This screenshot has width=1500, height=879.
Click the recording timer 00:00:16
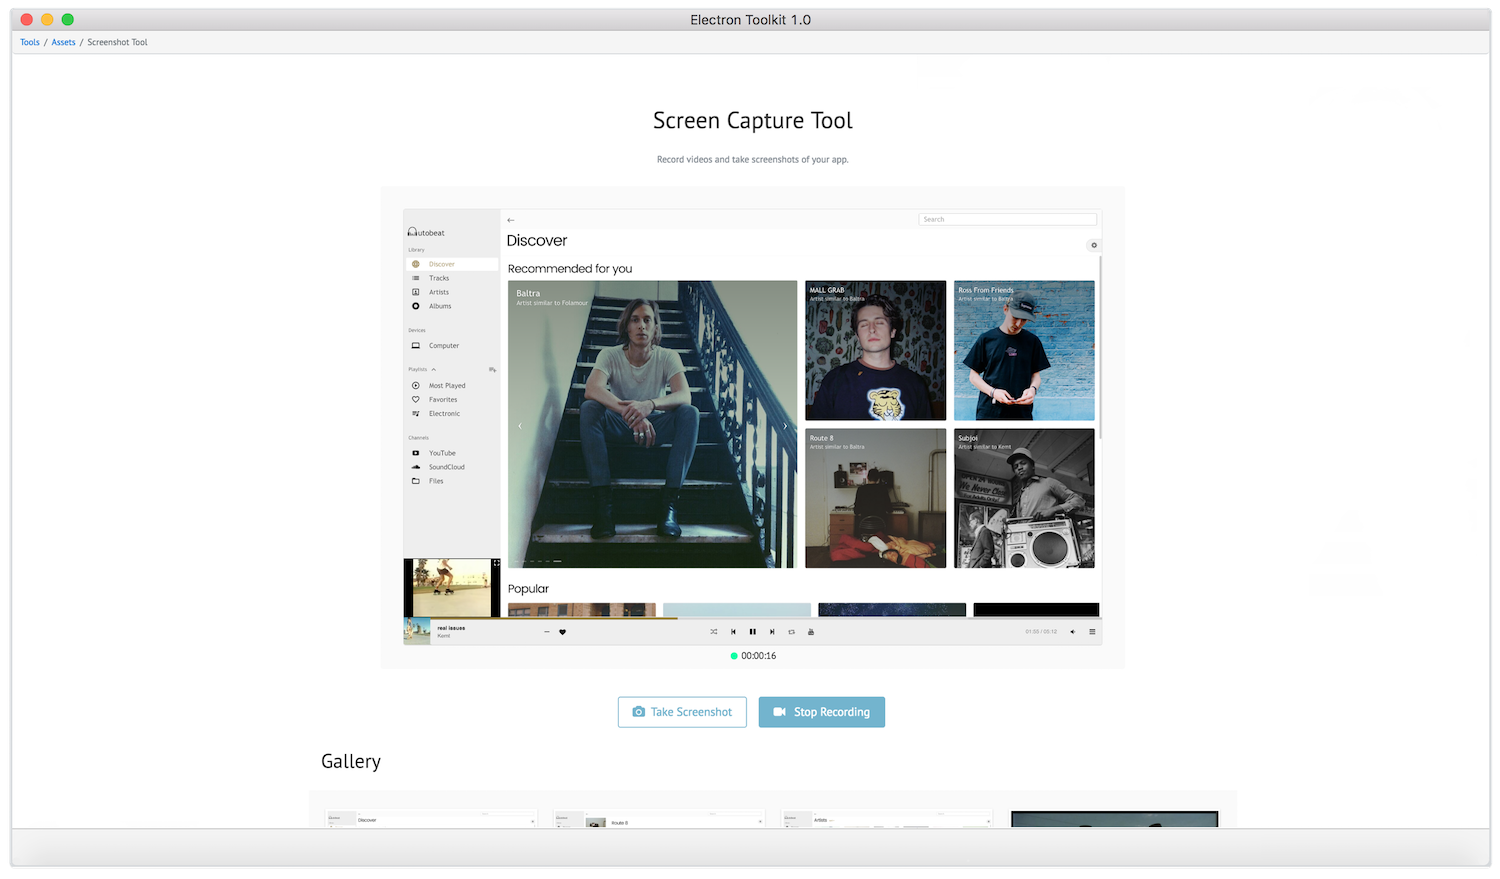pos(758,656)
